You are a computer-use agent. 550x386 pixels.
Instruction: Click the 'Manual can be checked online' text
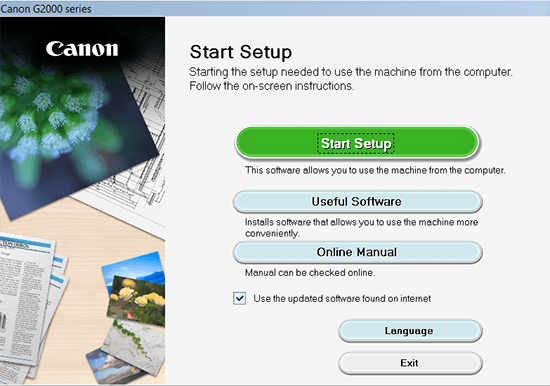(310, 273)
